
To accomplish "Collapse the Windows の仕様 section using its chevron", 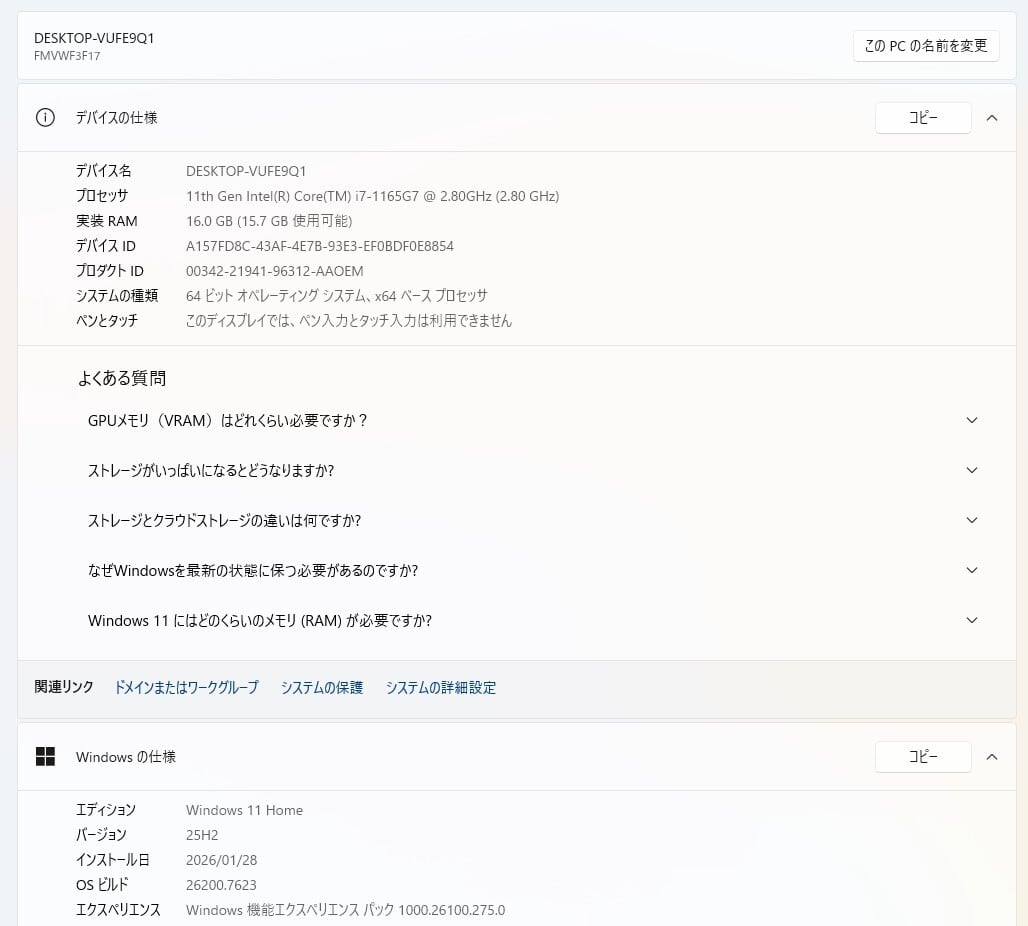I will tap(991, 757).
